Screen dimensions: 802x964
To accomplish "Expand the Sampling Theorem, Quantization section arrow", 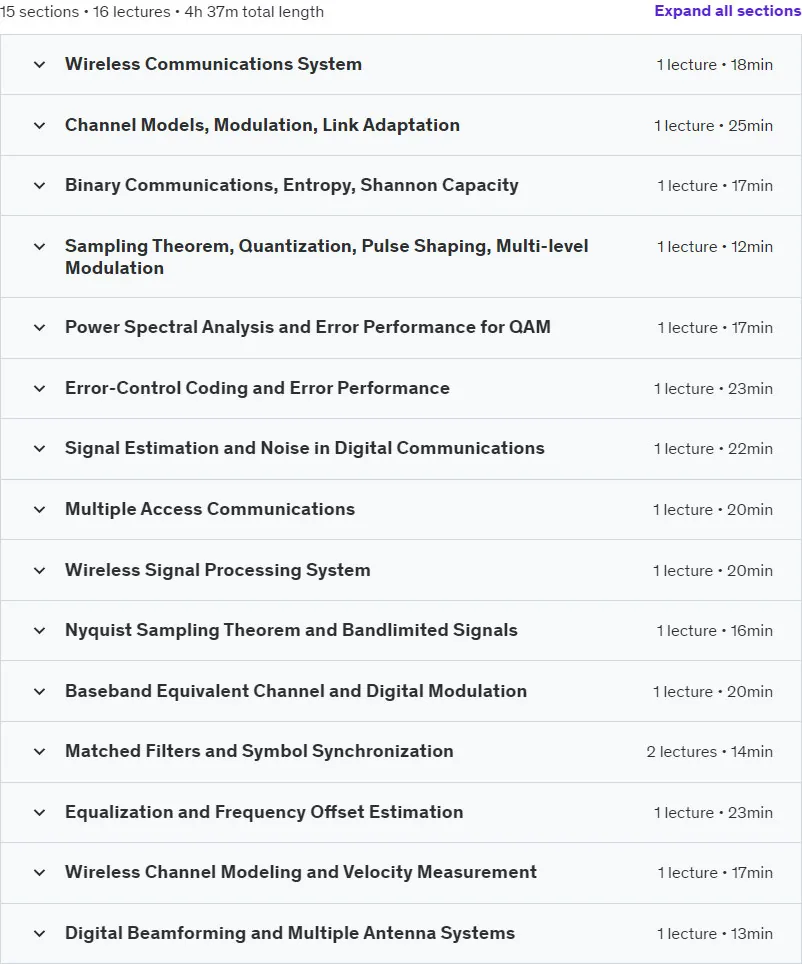I will click(39, 247).
